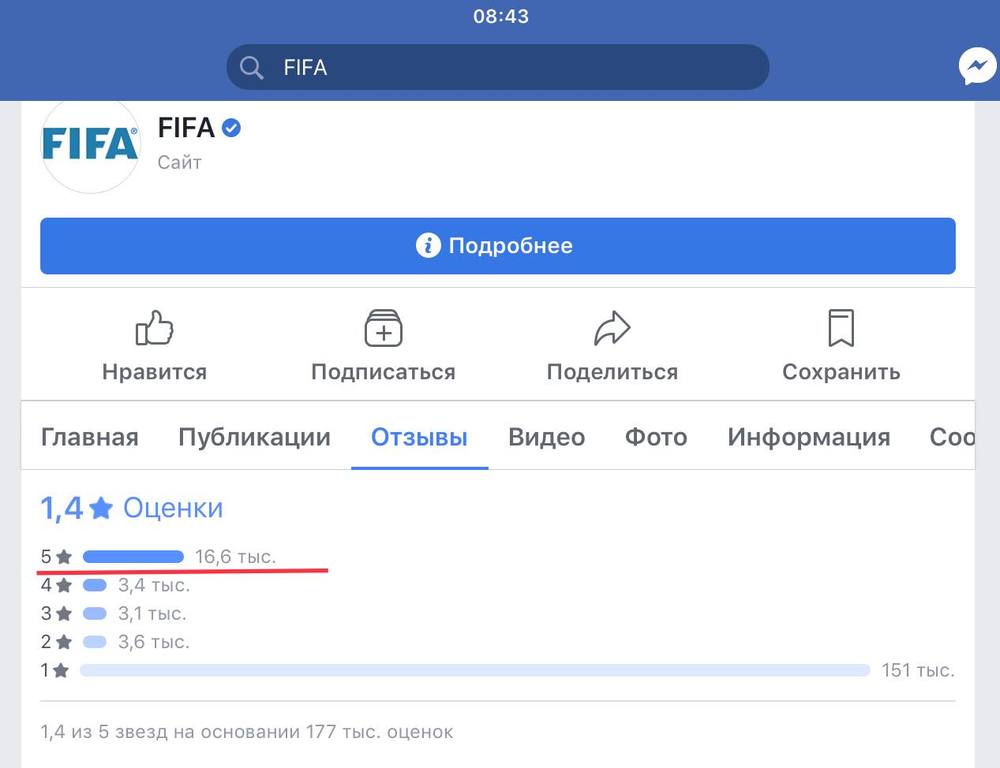Click the info icon on the Подробнее button
Image resolution: width=1000 pixels, height=768 pixels.
coord(428,246)
